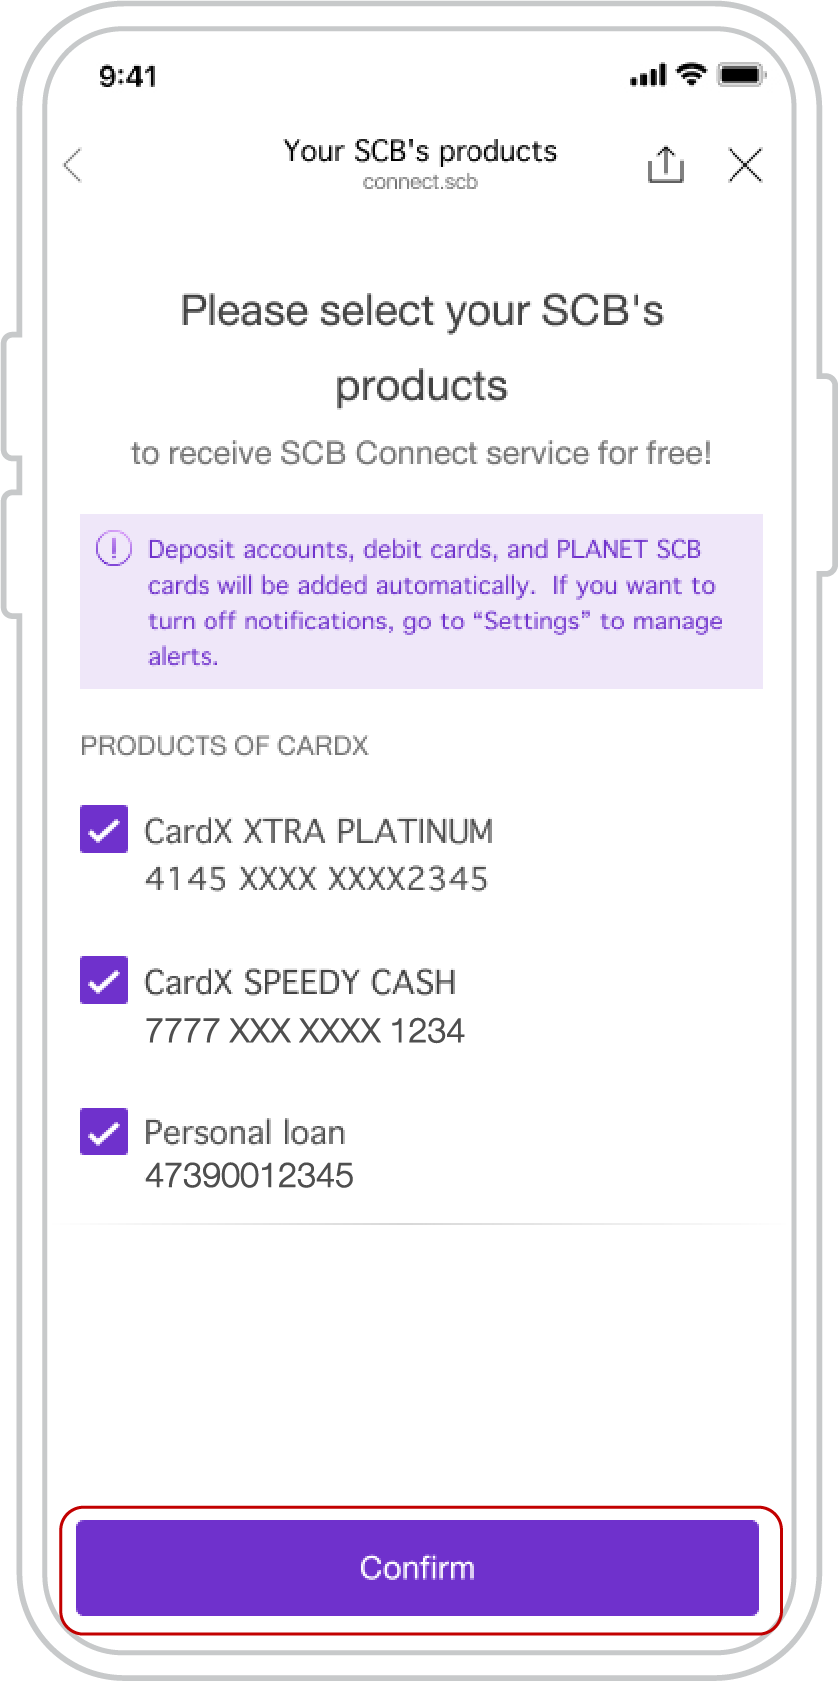Open the share icon in header
This screenshot has width=838, height=1681.
(666, 165)
